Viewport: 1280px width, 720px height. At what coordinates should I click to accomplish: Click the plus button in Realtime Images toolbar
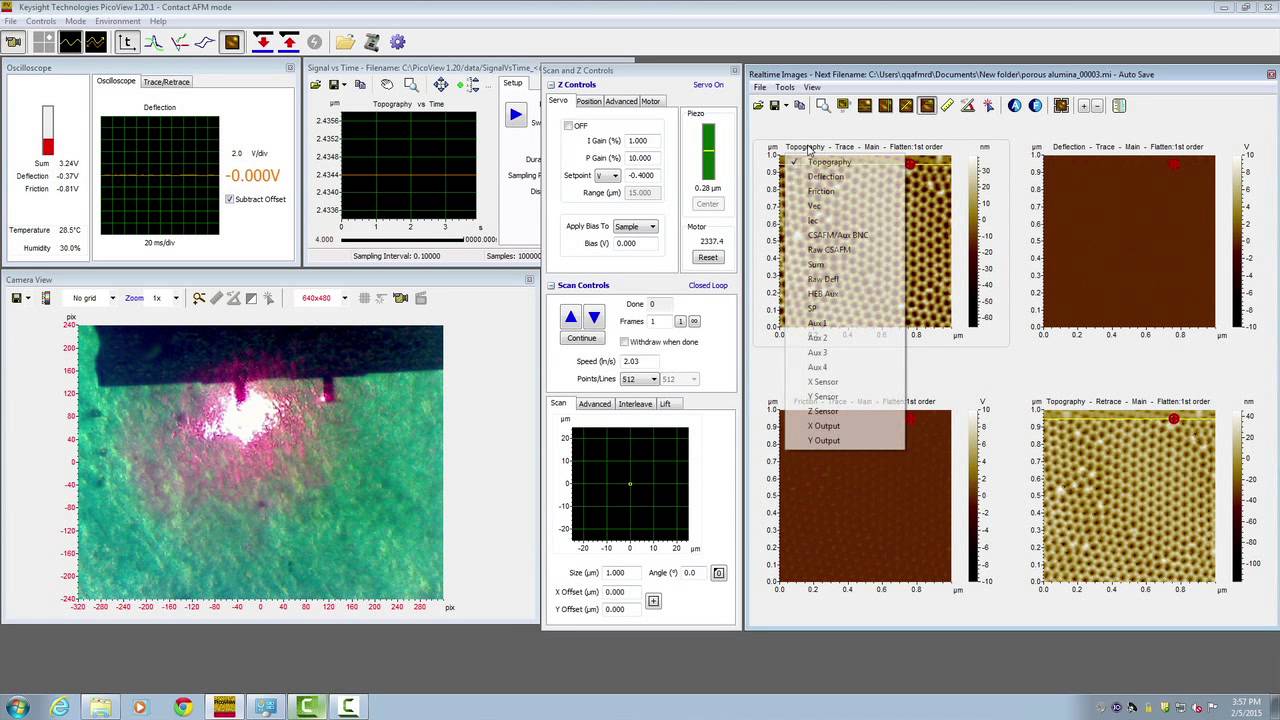[x=1085, y=105]
